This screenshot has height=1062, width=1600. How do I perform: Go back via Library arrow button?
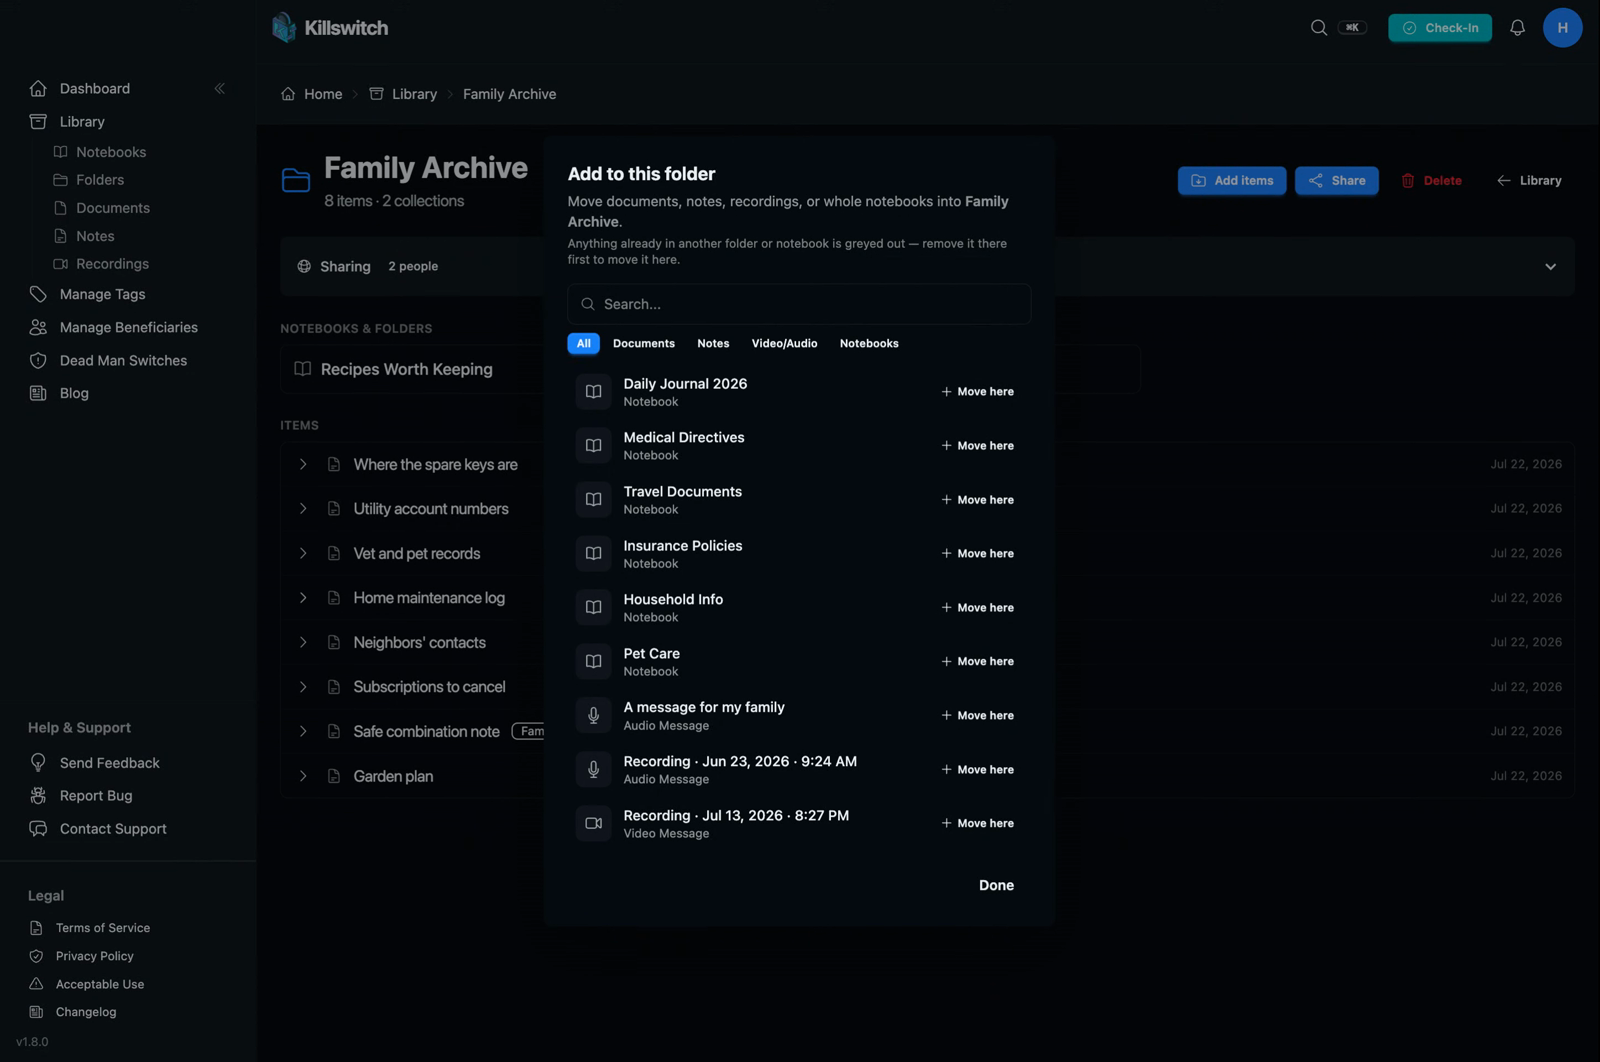1528,181
